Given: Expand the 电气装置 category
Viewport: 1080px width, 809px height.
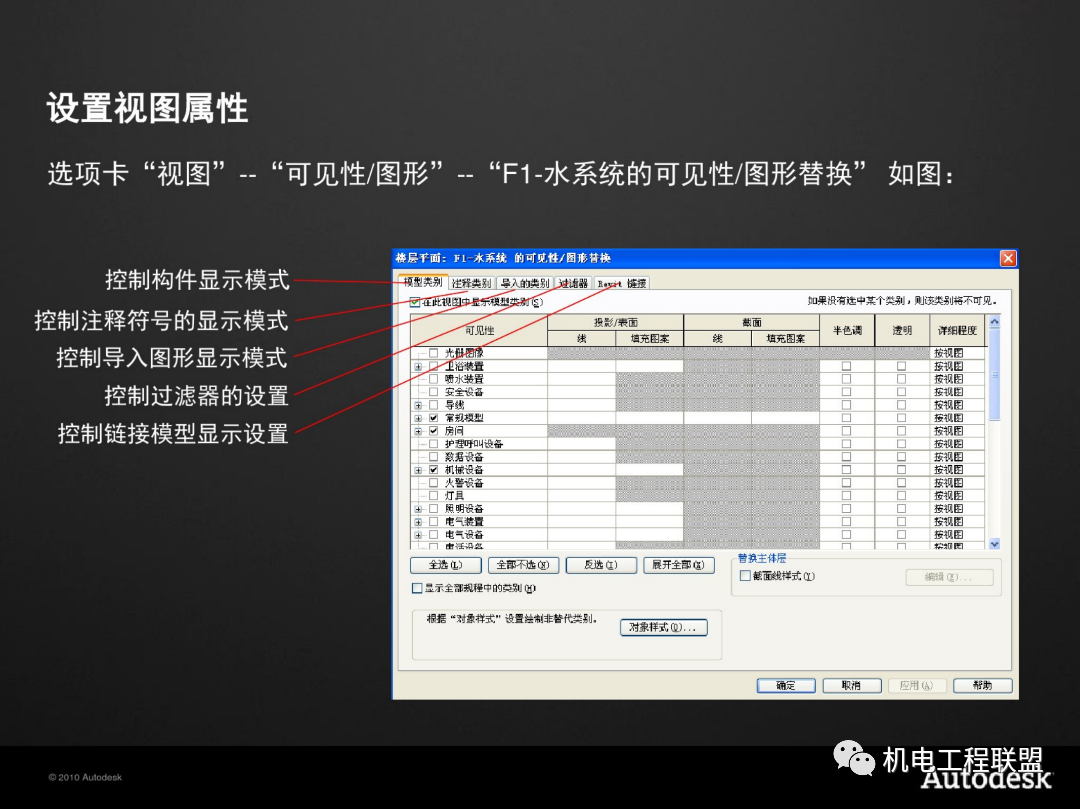Looking at the screenshot, I should pos(418,522).
